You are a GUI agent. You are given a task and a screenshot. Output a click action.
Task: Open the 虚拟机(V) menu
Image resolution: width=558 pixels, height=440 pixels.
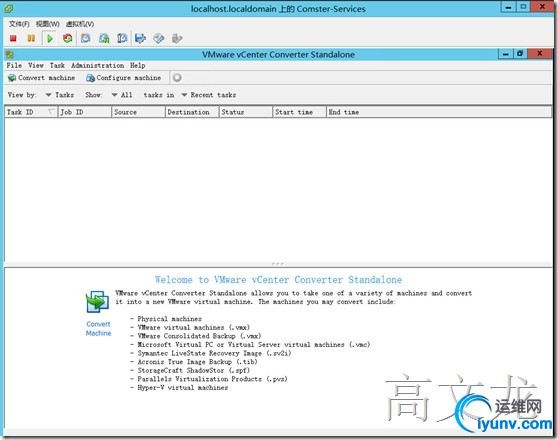coord(80,24)
